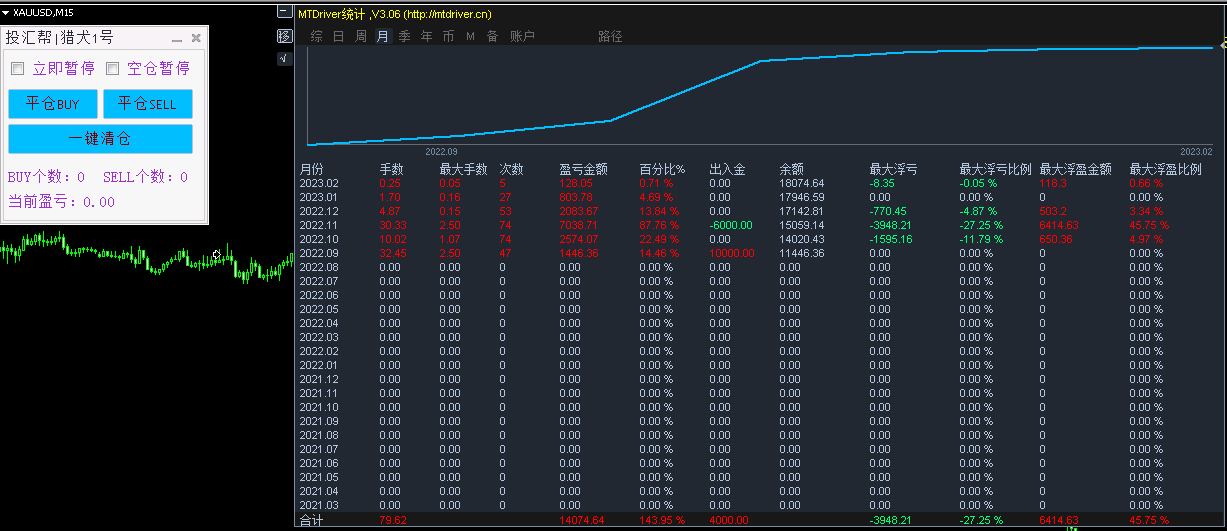The height and width of the screenshot is (531, 1227).
Task: Enable the 立即暂停 checkbox
Action: [17, 69]
